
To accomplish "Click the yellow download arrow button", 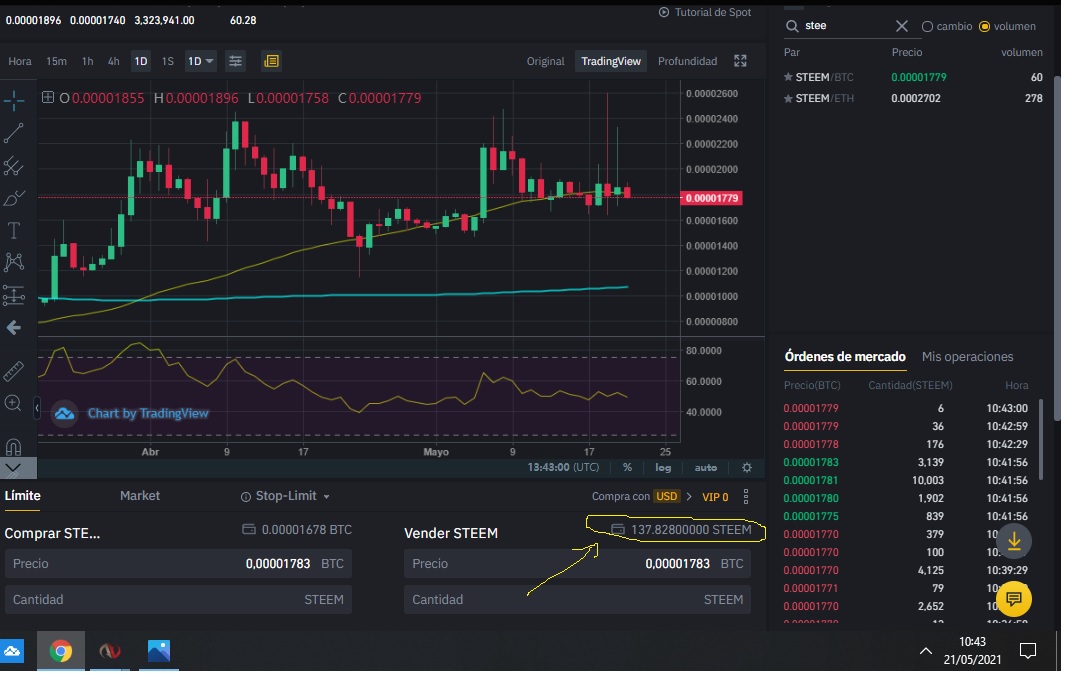I will tap(1014, 542).
